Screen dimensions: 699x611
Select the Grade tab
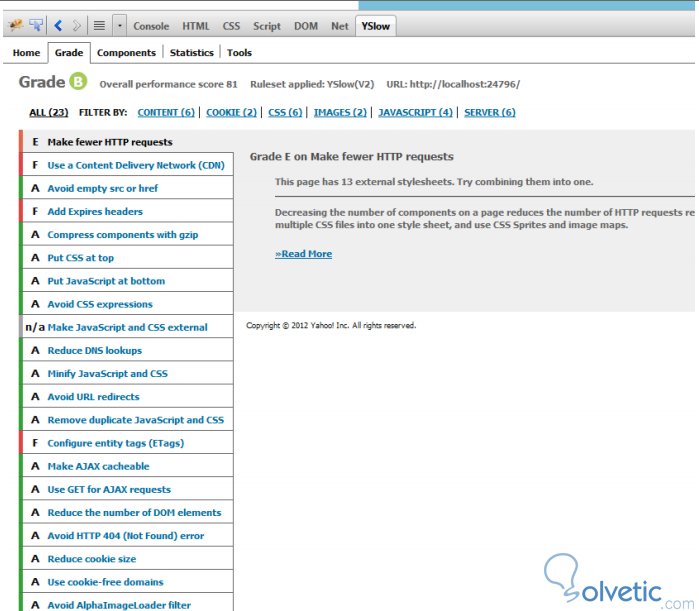69,53
